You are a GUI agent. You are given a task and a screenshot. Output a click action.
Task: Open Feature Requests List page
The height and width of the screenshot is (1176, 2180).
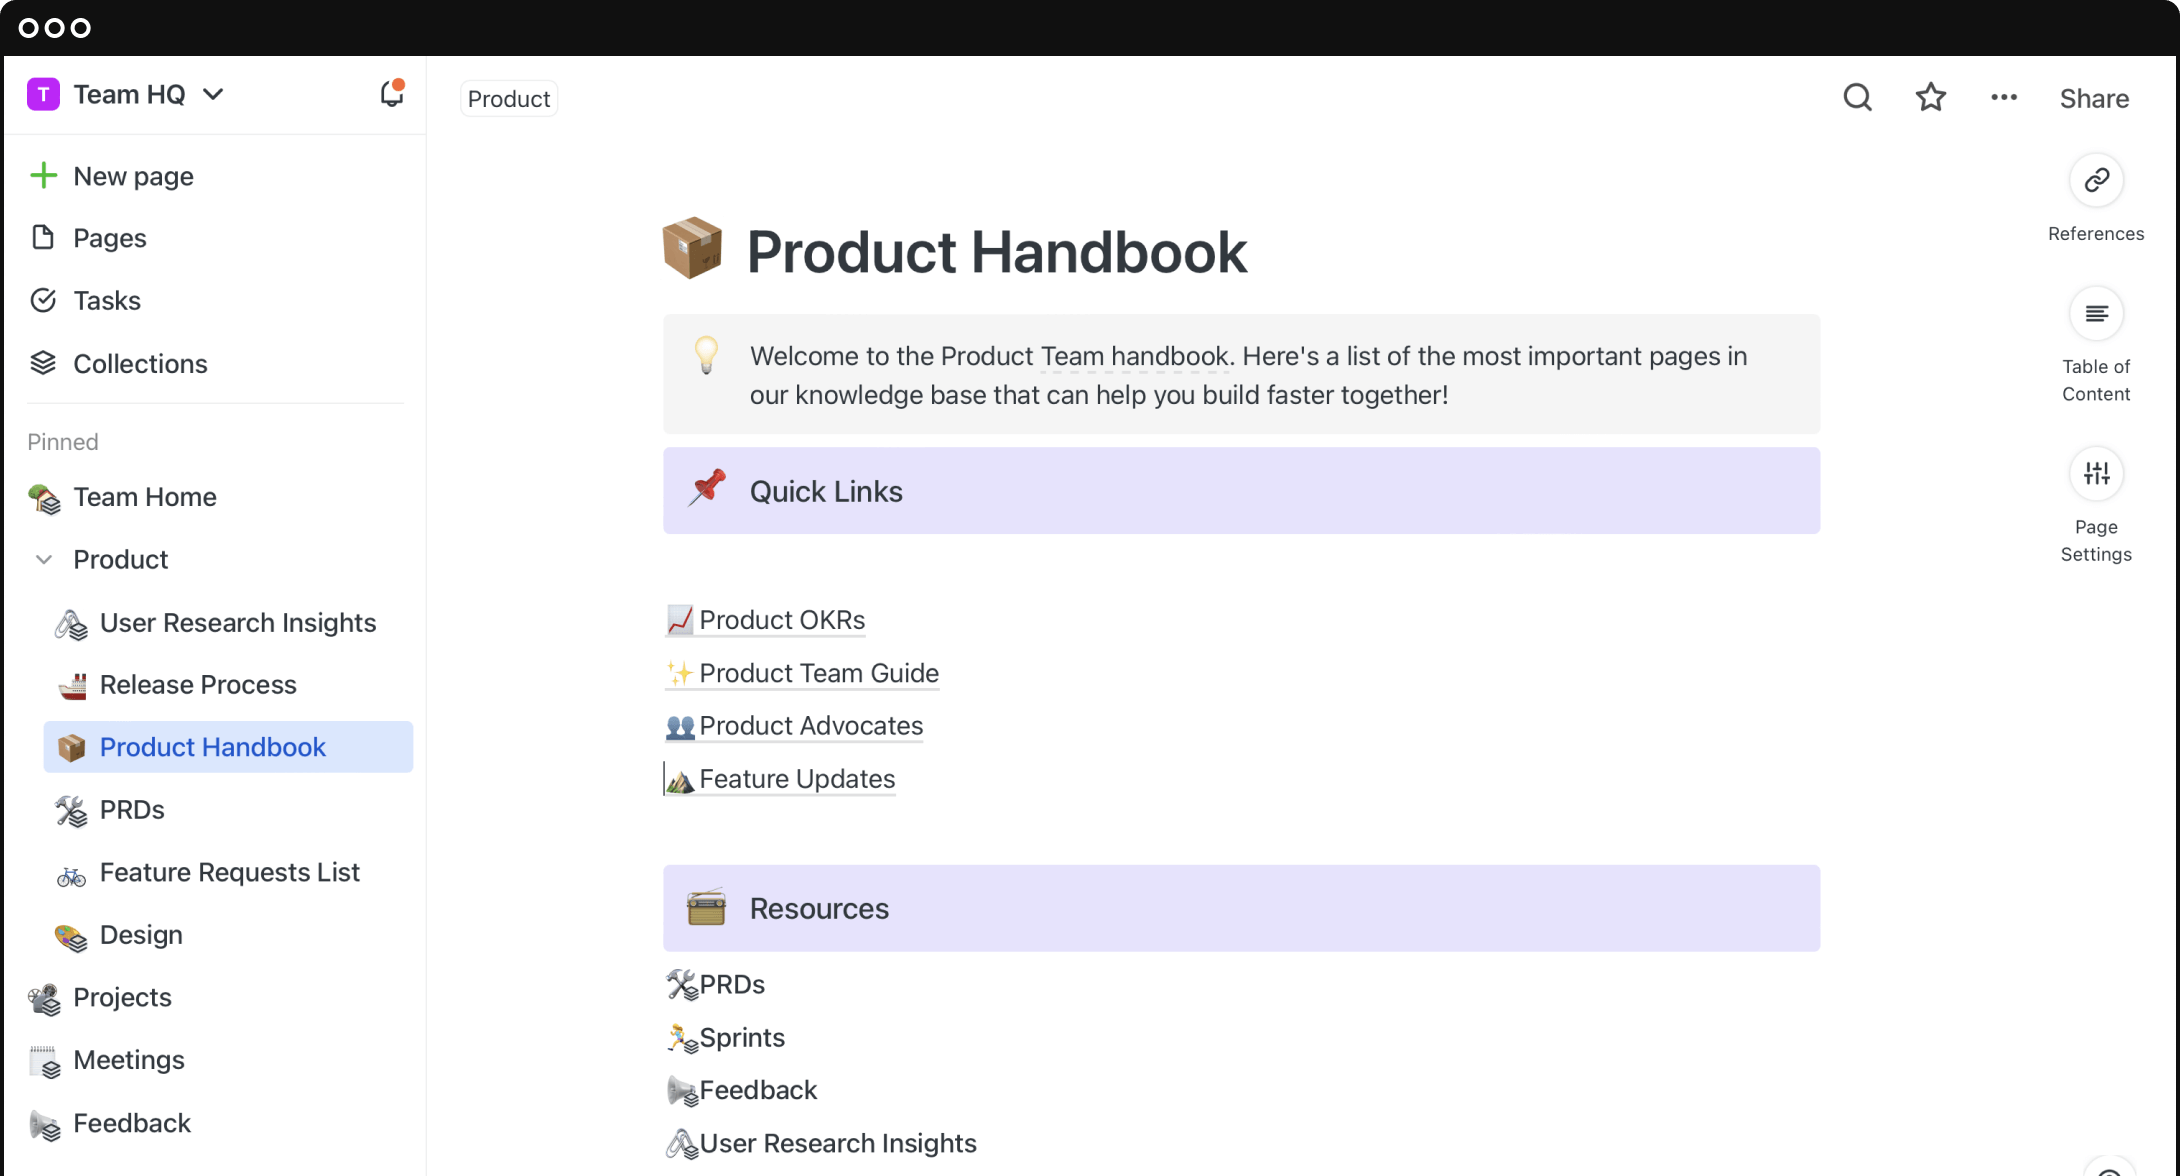(x=229, y=872)
